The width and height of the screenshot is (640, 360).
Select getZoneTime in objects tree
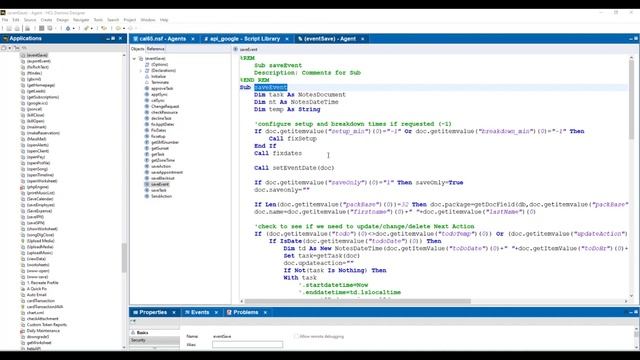pyautogui.click(x=163, y=160)
